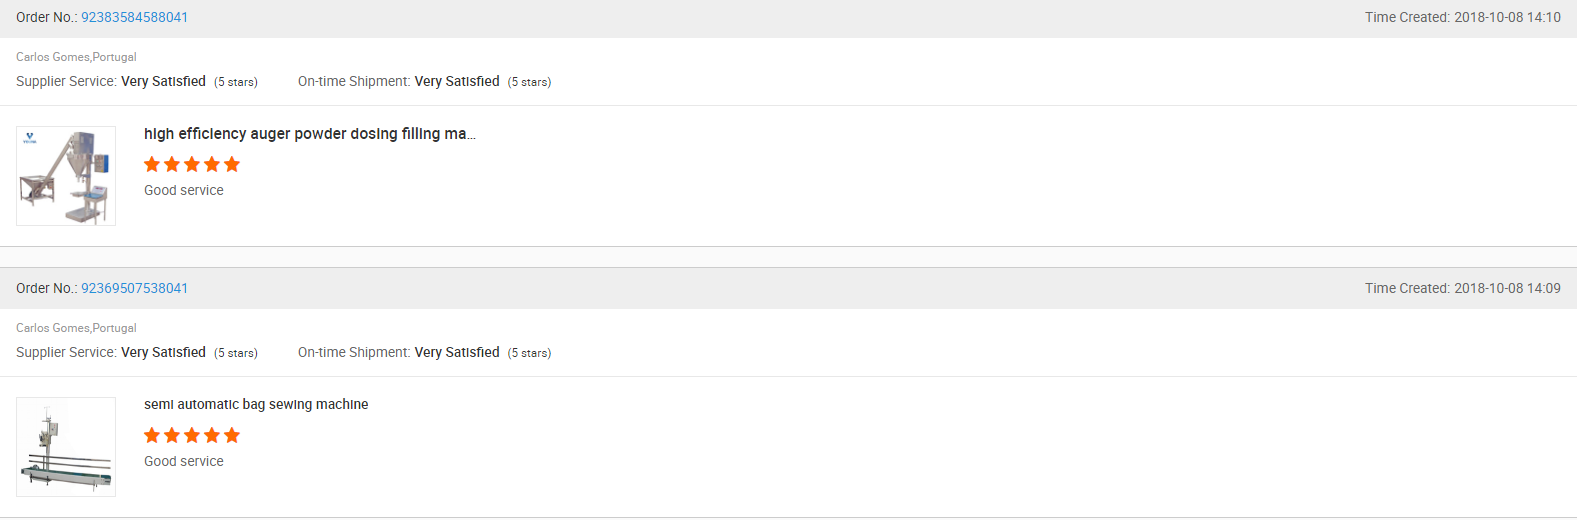This screenshot has width=1577, height=520.
Task: Click the bag sewing machine thumbnail
Action: click(66, 447)
